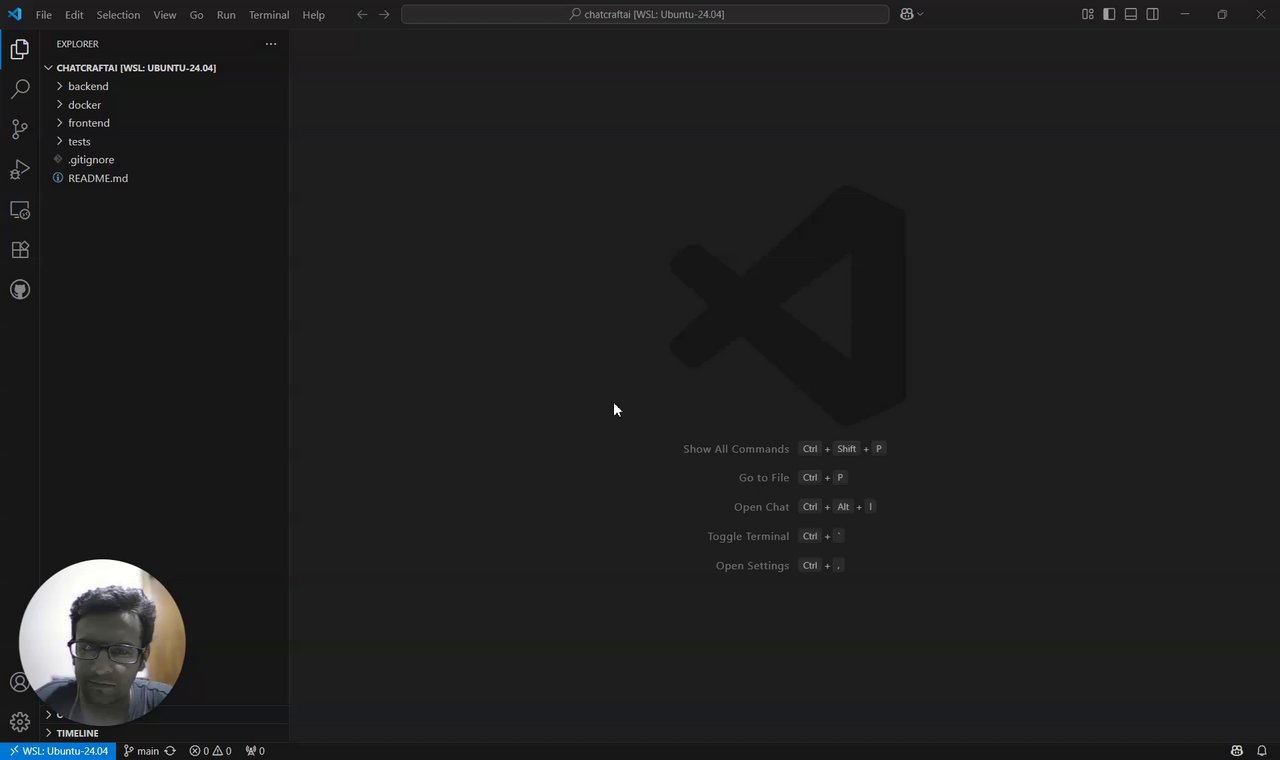Viewport: 1280px width, 760px height.
Task: Open the Search view in activity bar
Action: click(20, 89)
